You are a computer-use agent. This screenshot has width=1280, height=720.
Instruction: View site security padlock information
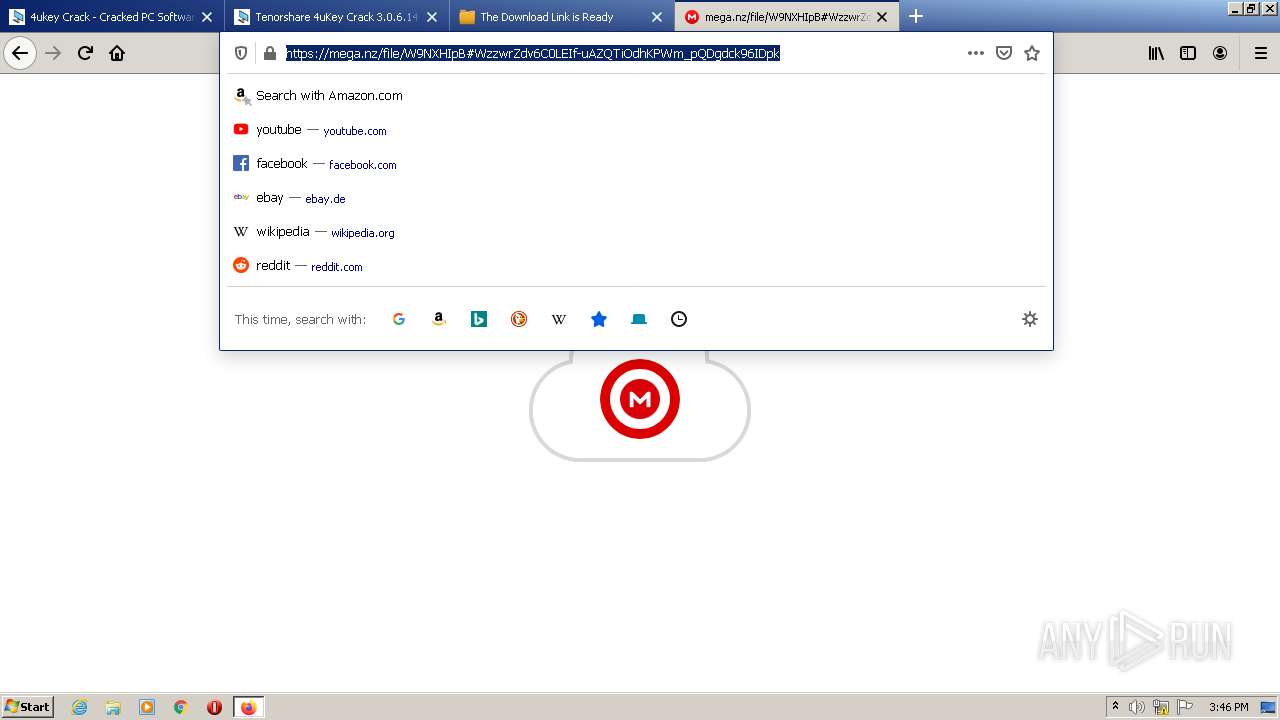tap(269, 53)
